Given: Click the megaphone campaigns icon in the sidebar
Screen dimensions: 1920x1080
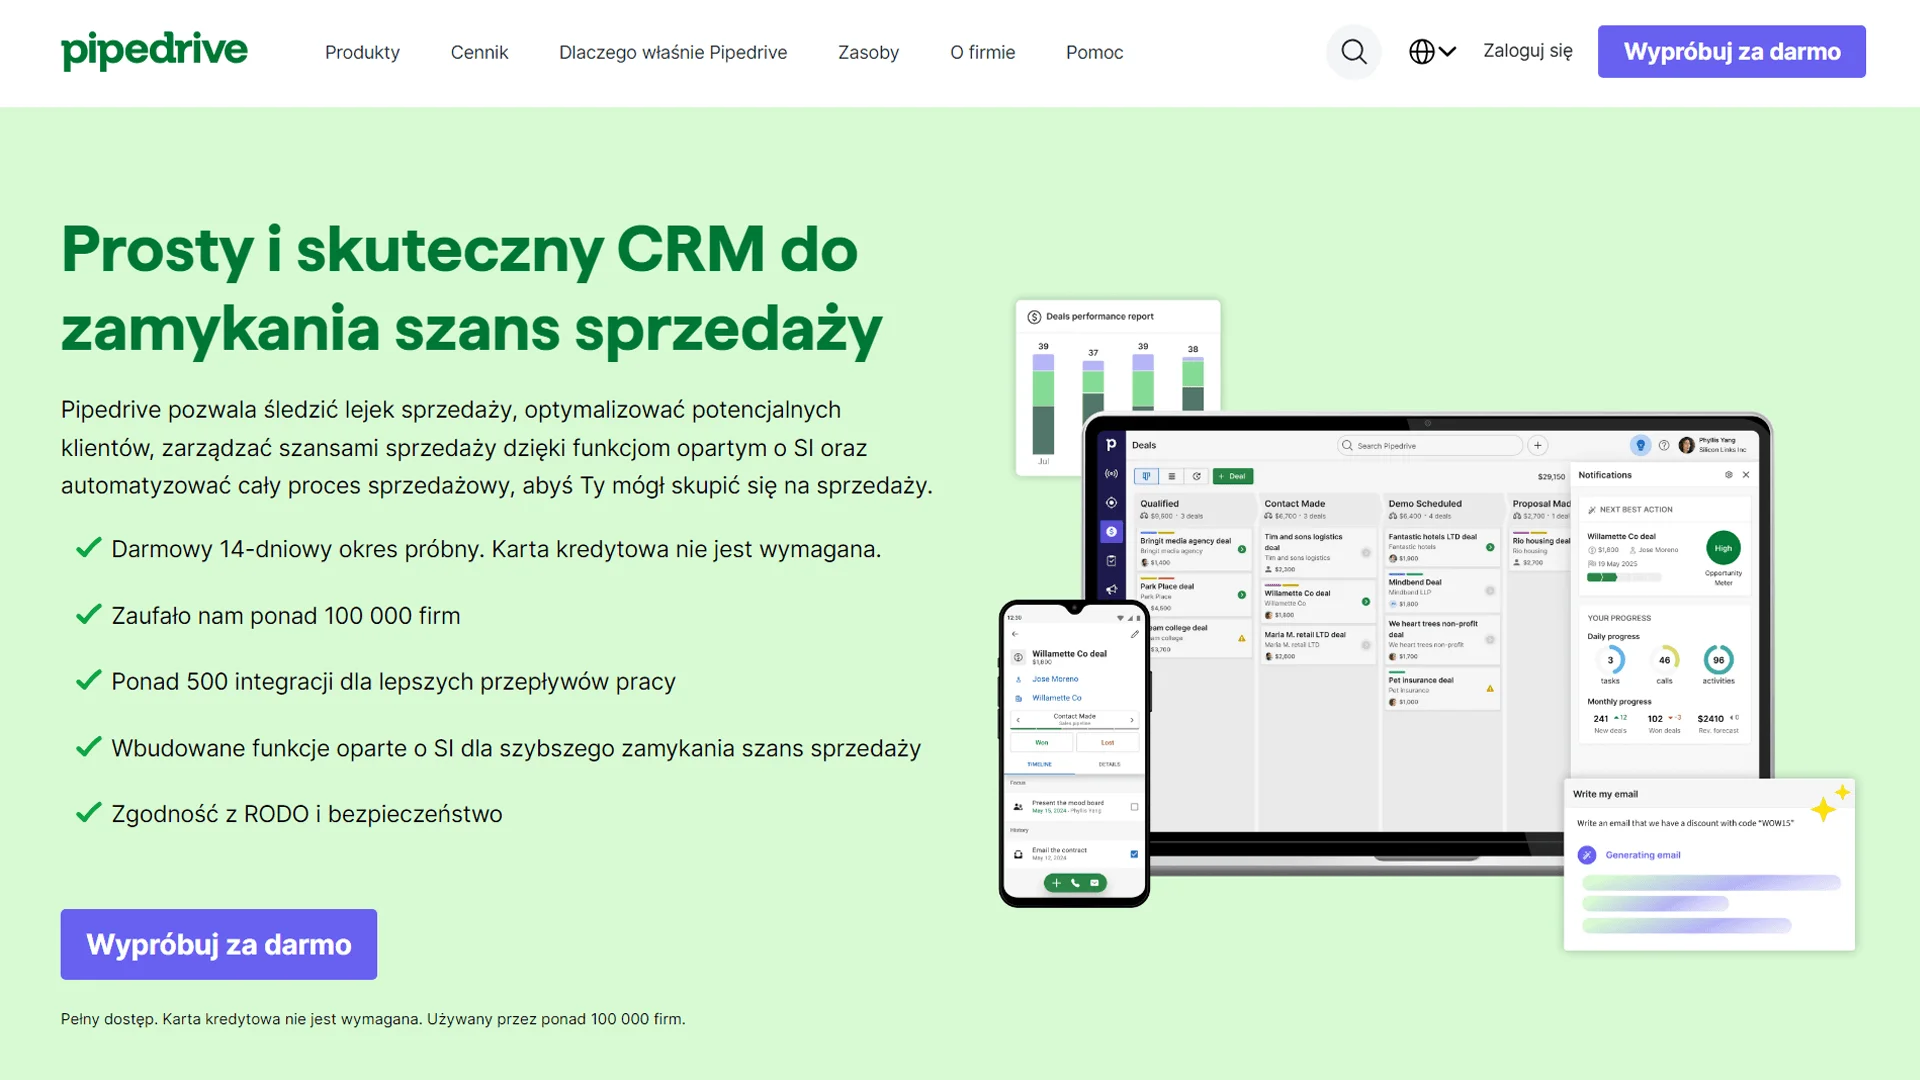Looking at the screenshot, I should [x=1111, y=589].
